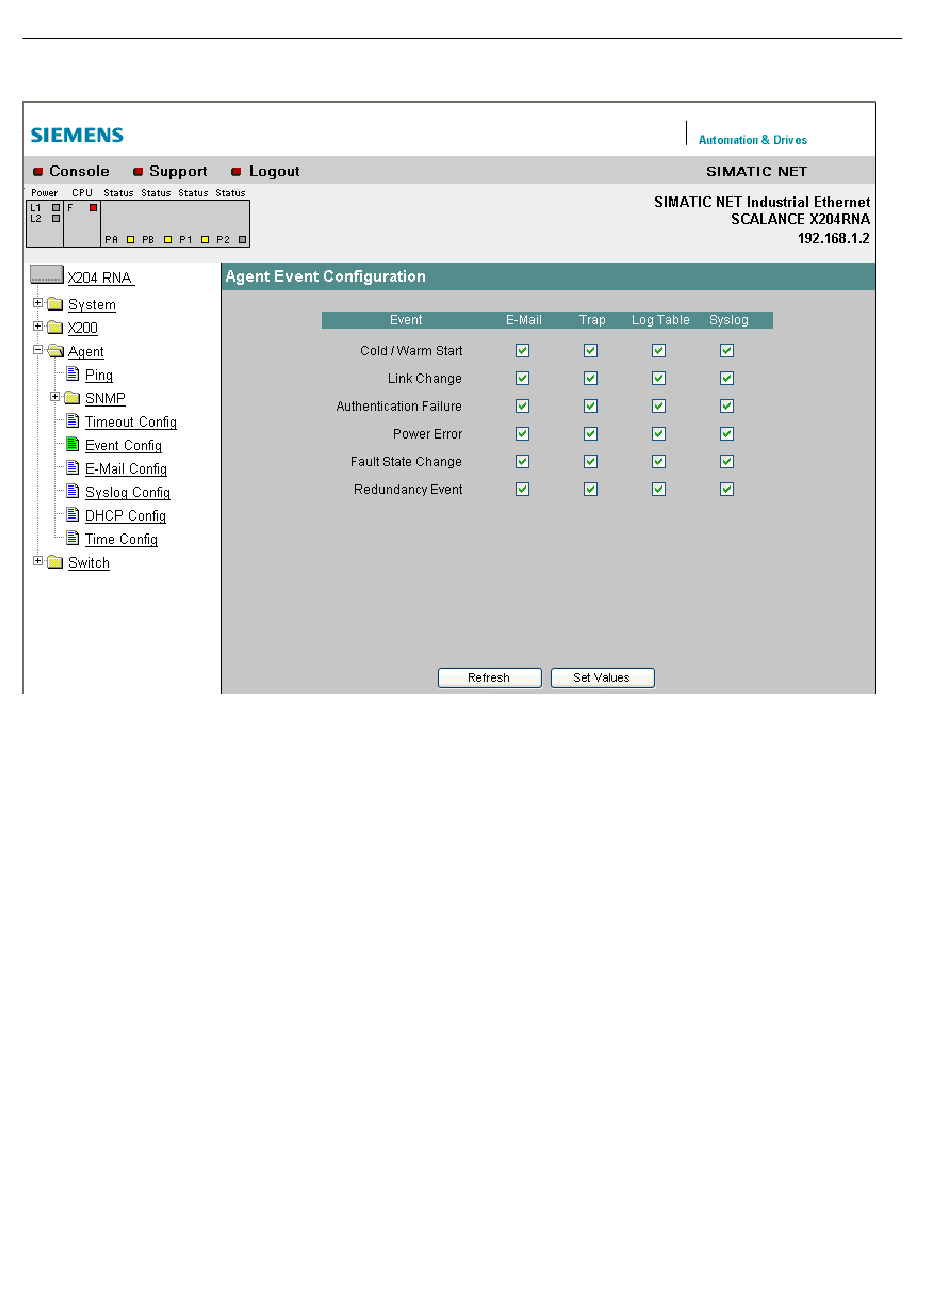The width and height of the screenshot is (950, 1301).
Task: Click the PA port status LED
Action: coord(130,240)
